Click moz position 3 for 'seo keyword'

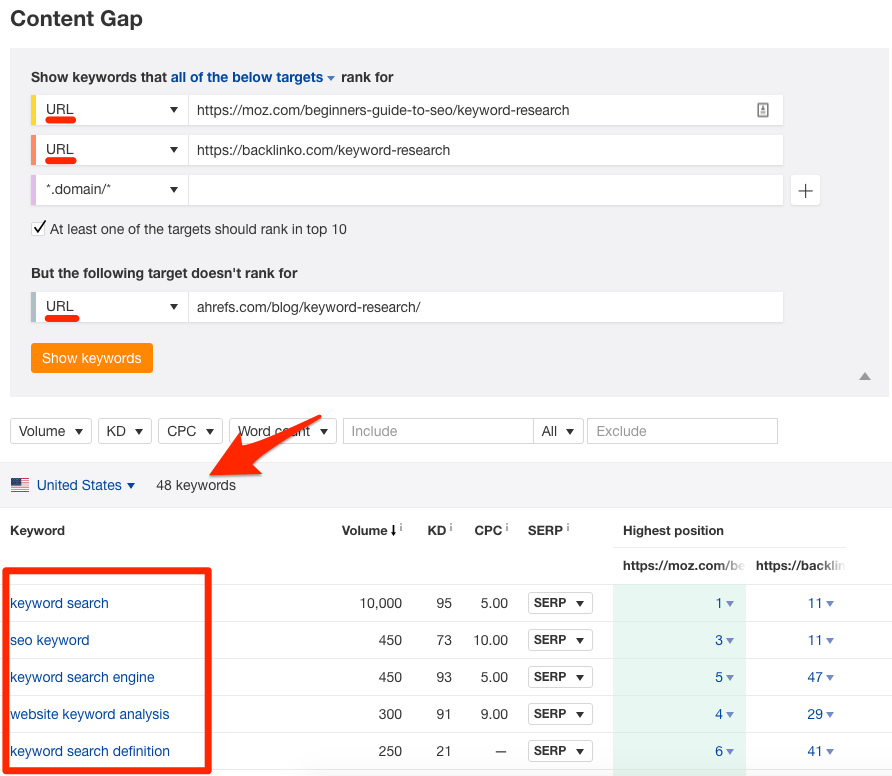point(724,640)
